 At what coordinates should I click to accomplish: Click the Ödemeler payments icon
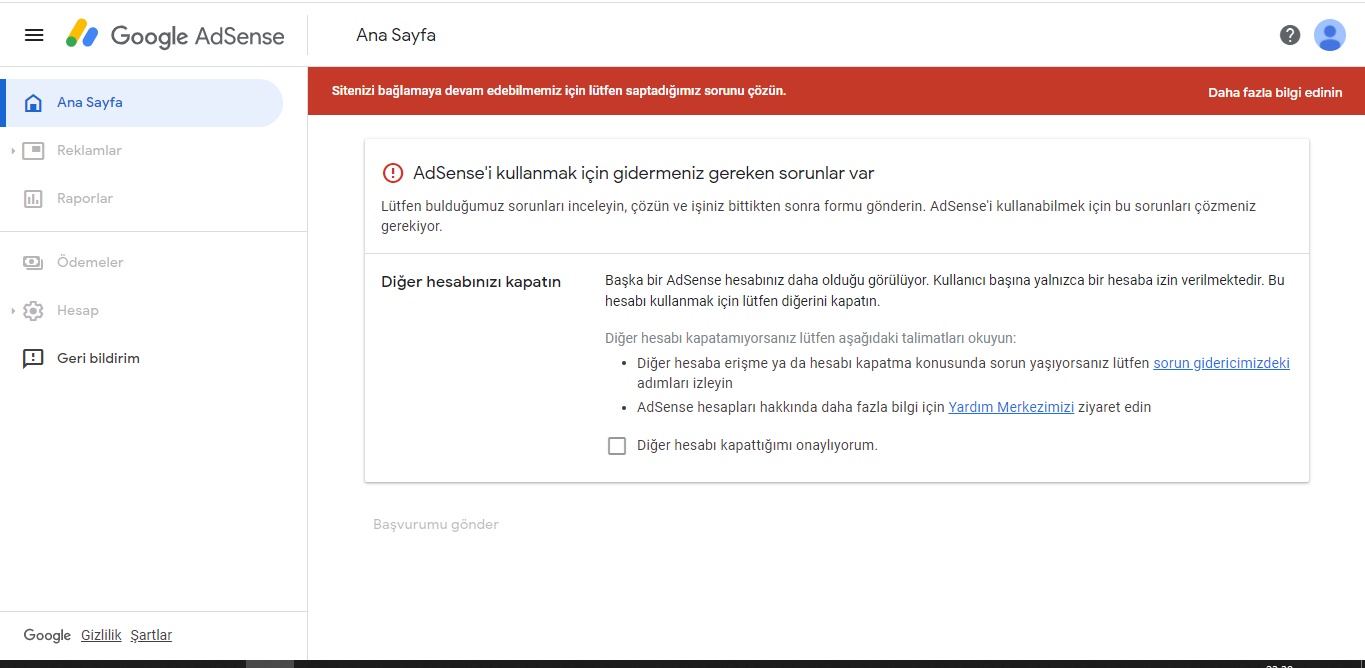coord(33,262)
